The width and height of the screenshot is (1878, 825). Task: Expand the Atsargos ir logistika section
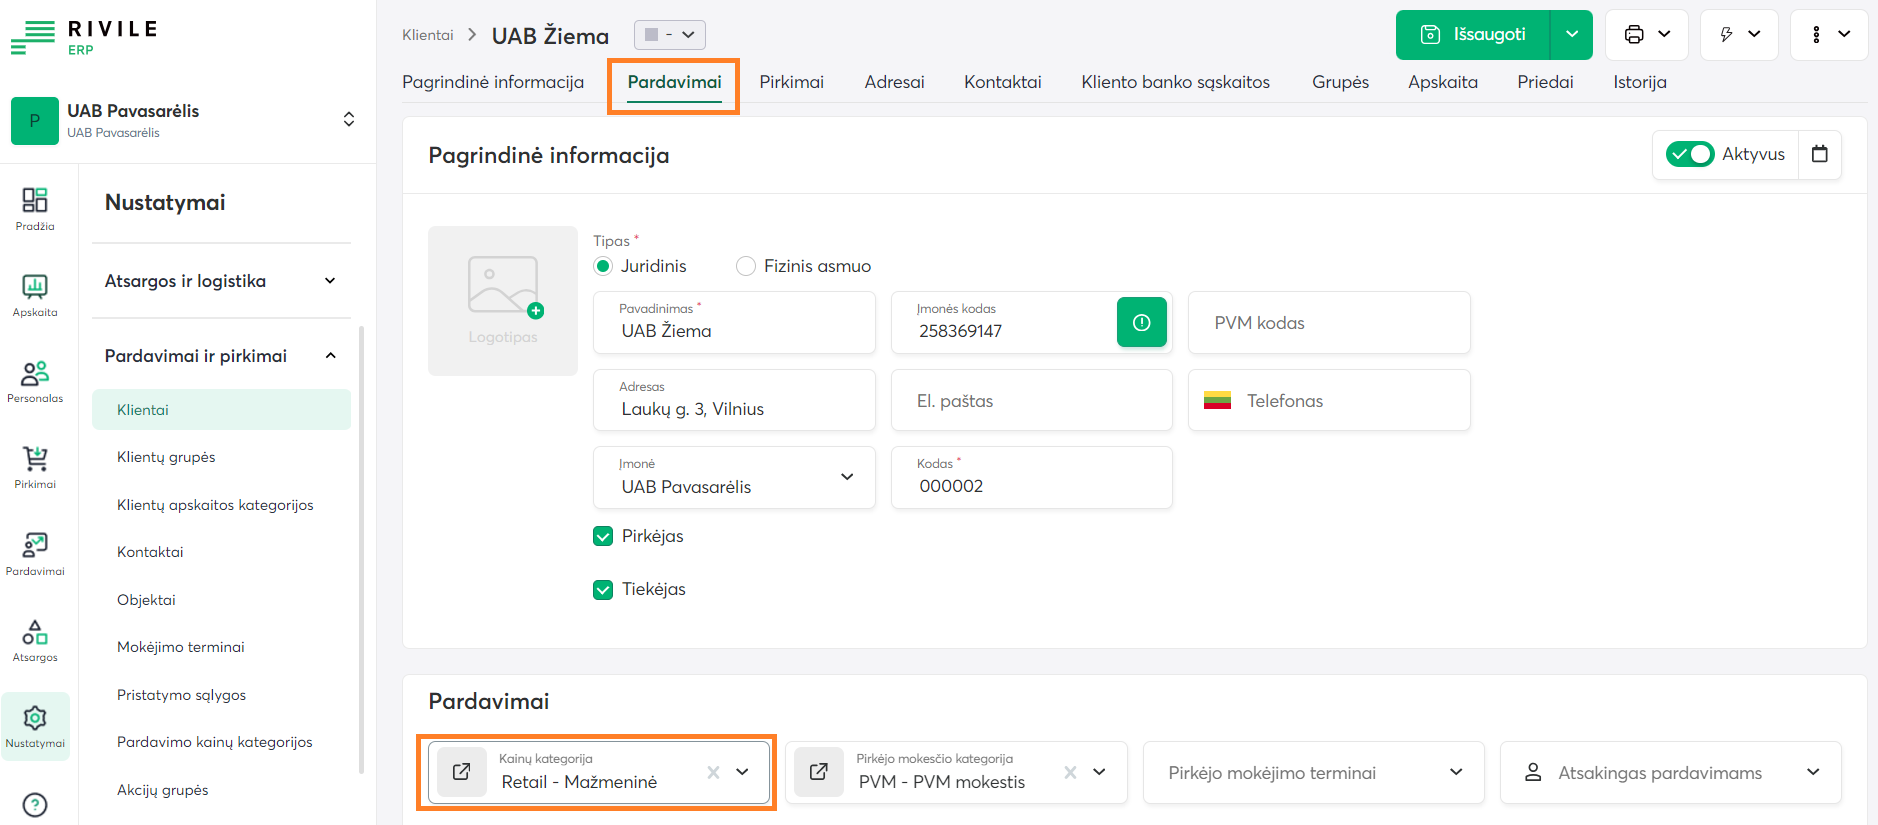221,281
